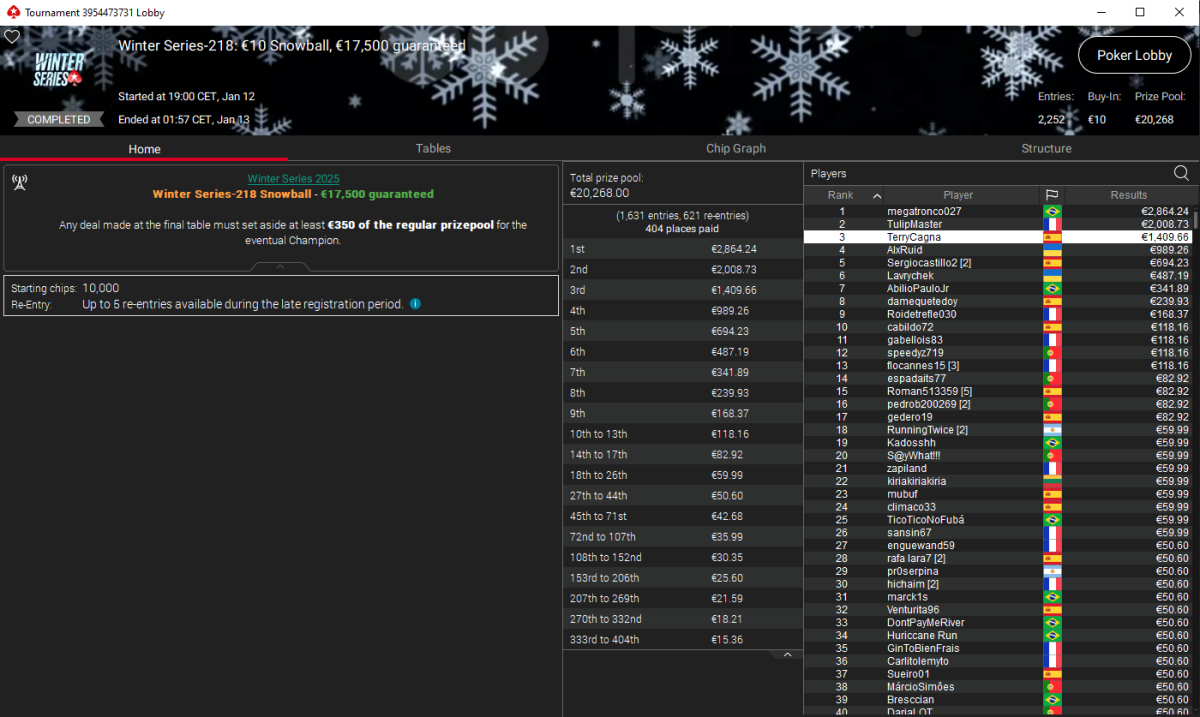Open the Winter Series 2025 link
The image size is (1200, 717).
tap(293, 179)
